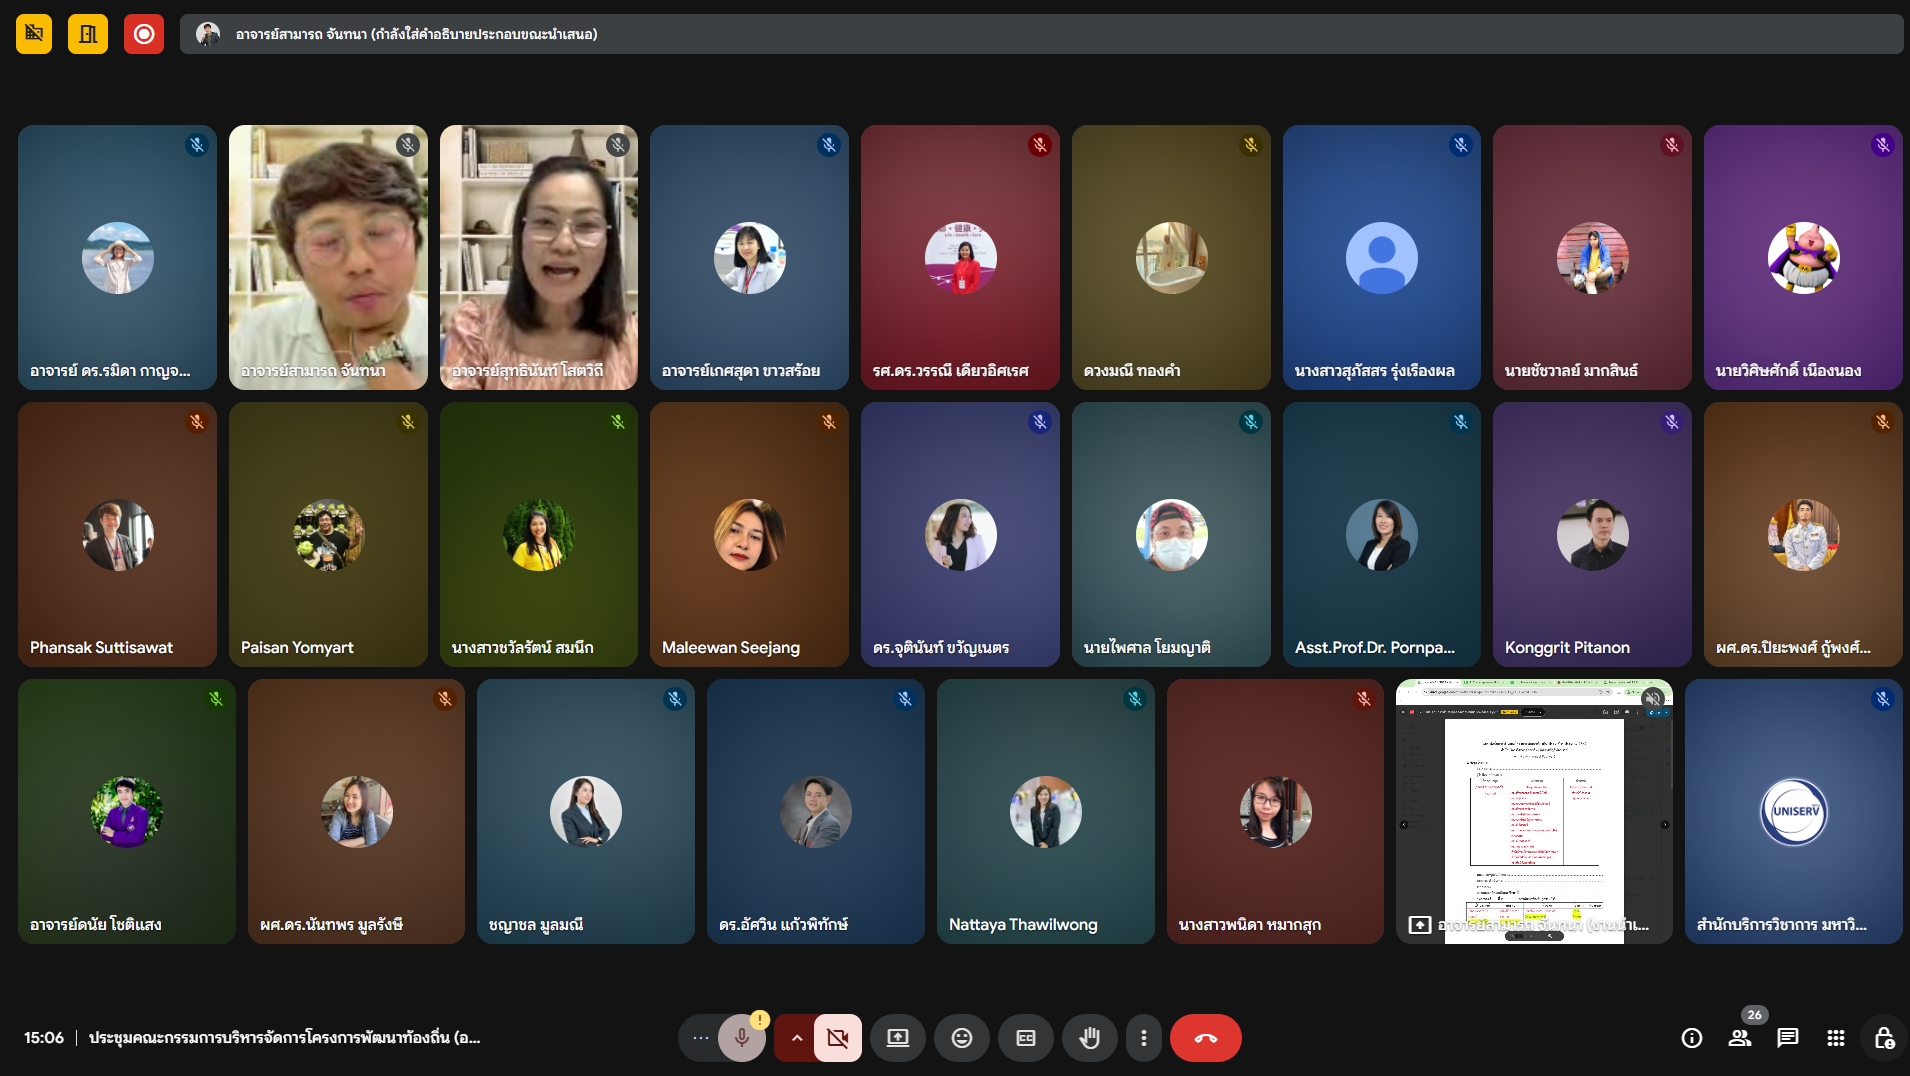The height and width of the screenshot is (1076, 1910).
Task: Open audio settings ellipsis beside microphone
Action: point(700,1038)
